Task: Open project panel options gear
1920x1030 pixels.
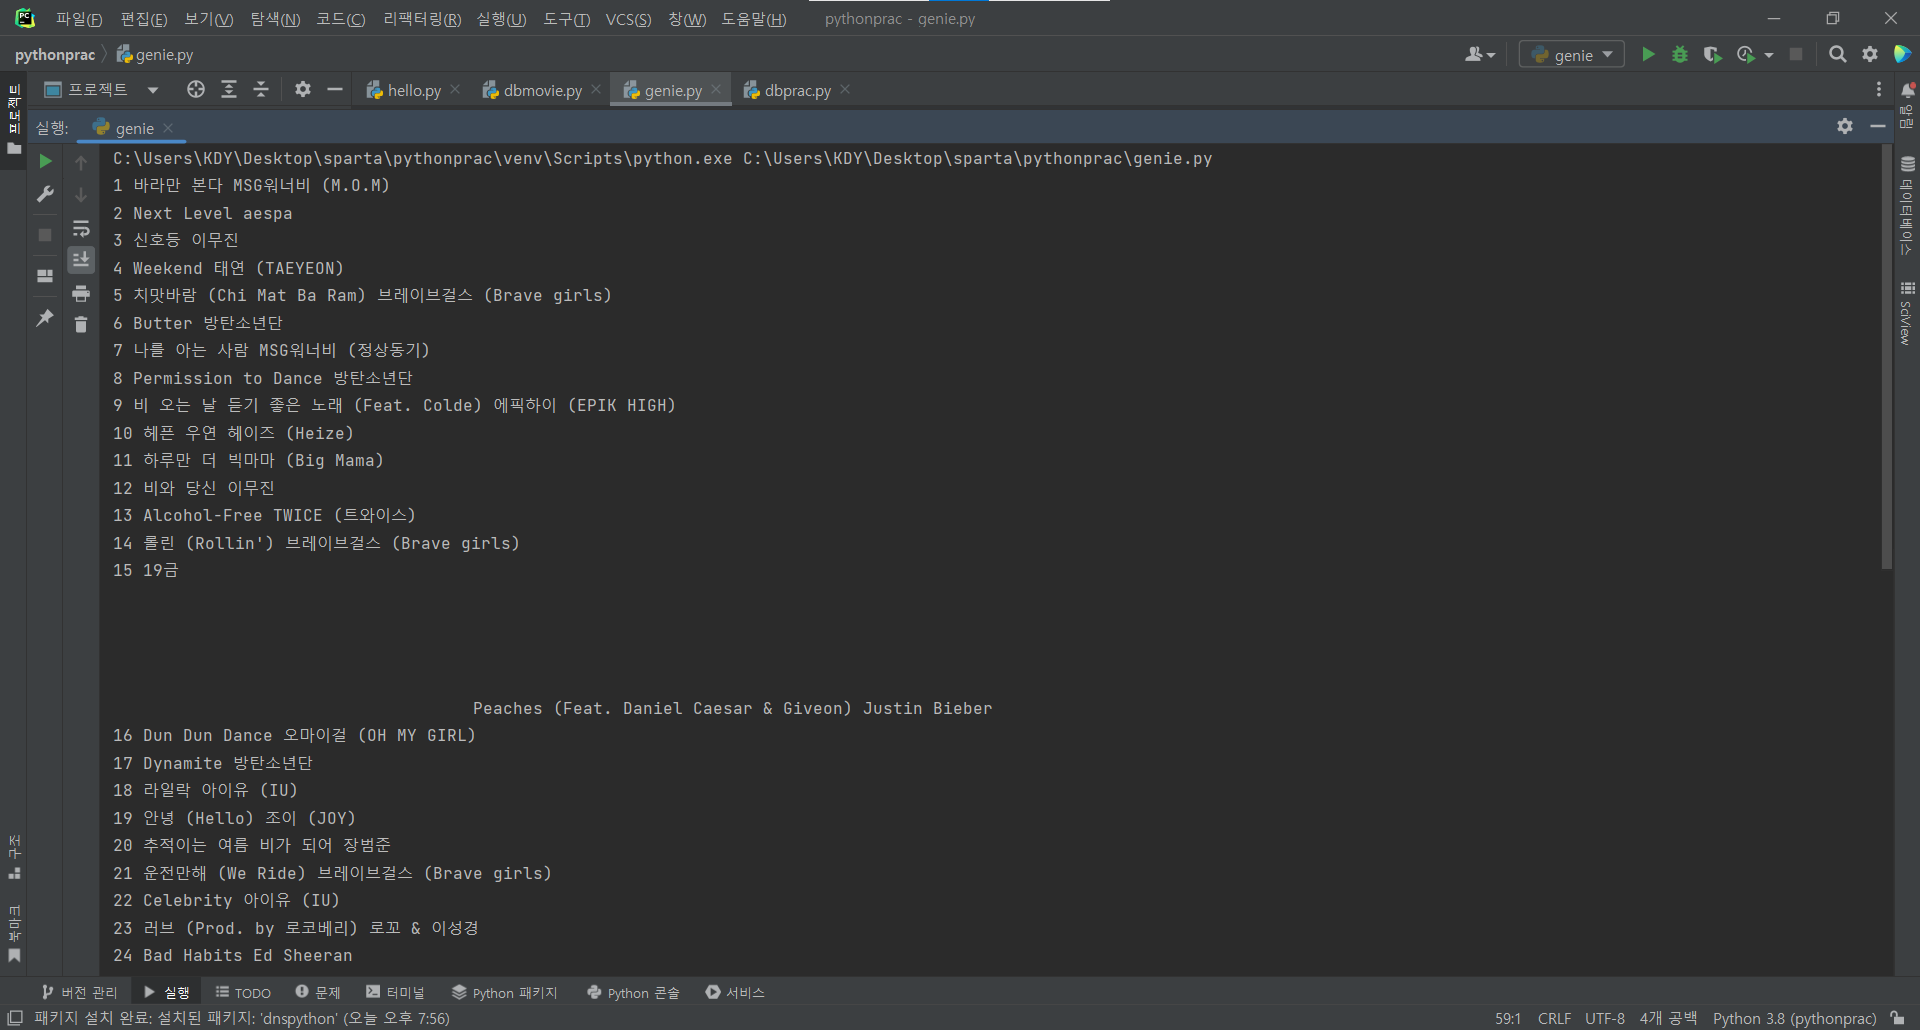Action: (x=303, y=90)
